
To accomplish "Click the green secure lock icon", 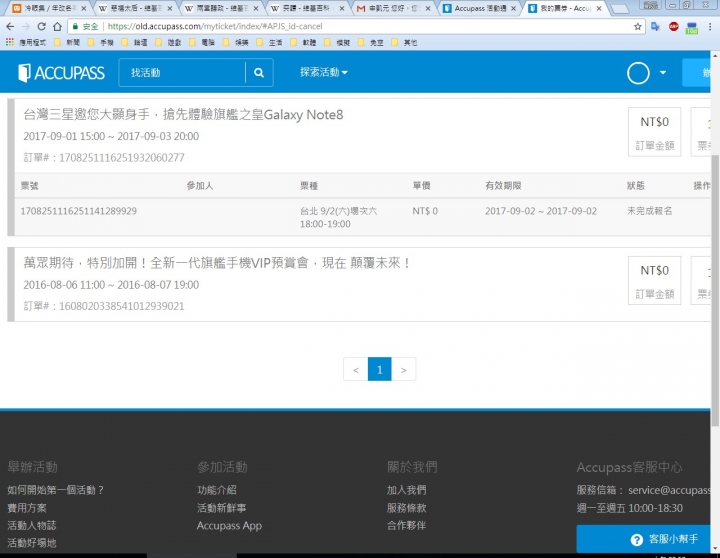I will click(75, 26).
